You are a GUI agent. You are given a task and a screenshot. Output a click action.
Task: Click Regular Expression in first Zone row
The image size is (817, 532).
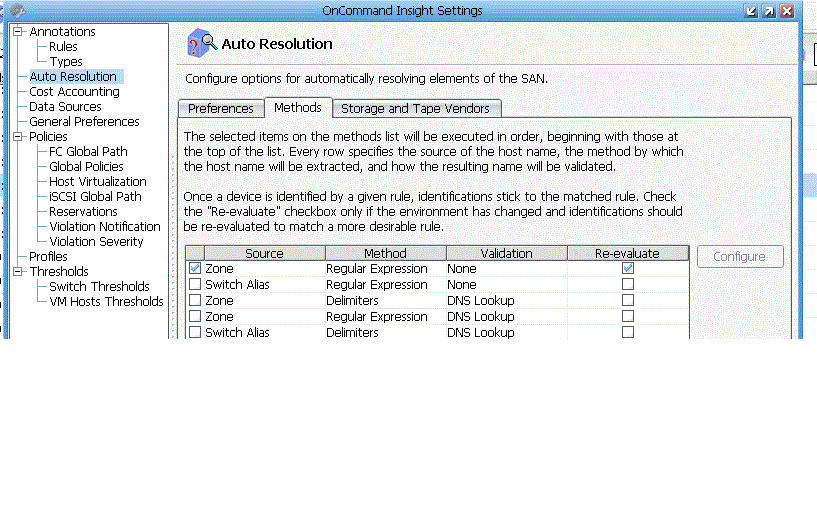click(x=377, y=268)
